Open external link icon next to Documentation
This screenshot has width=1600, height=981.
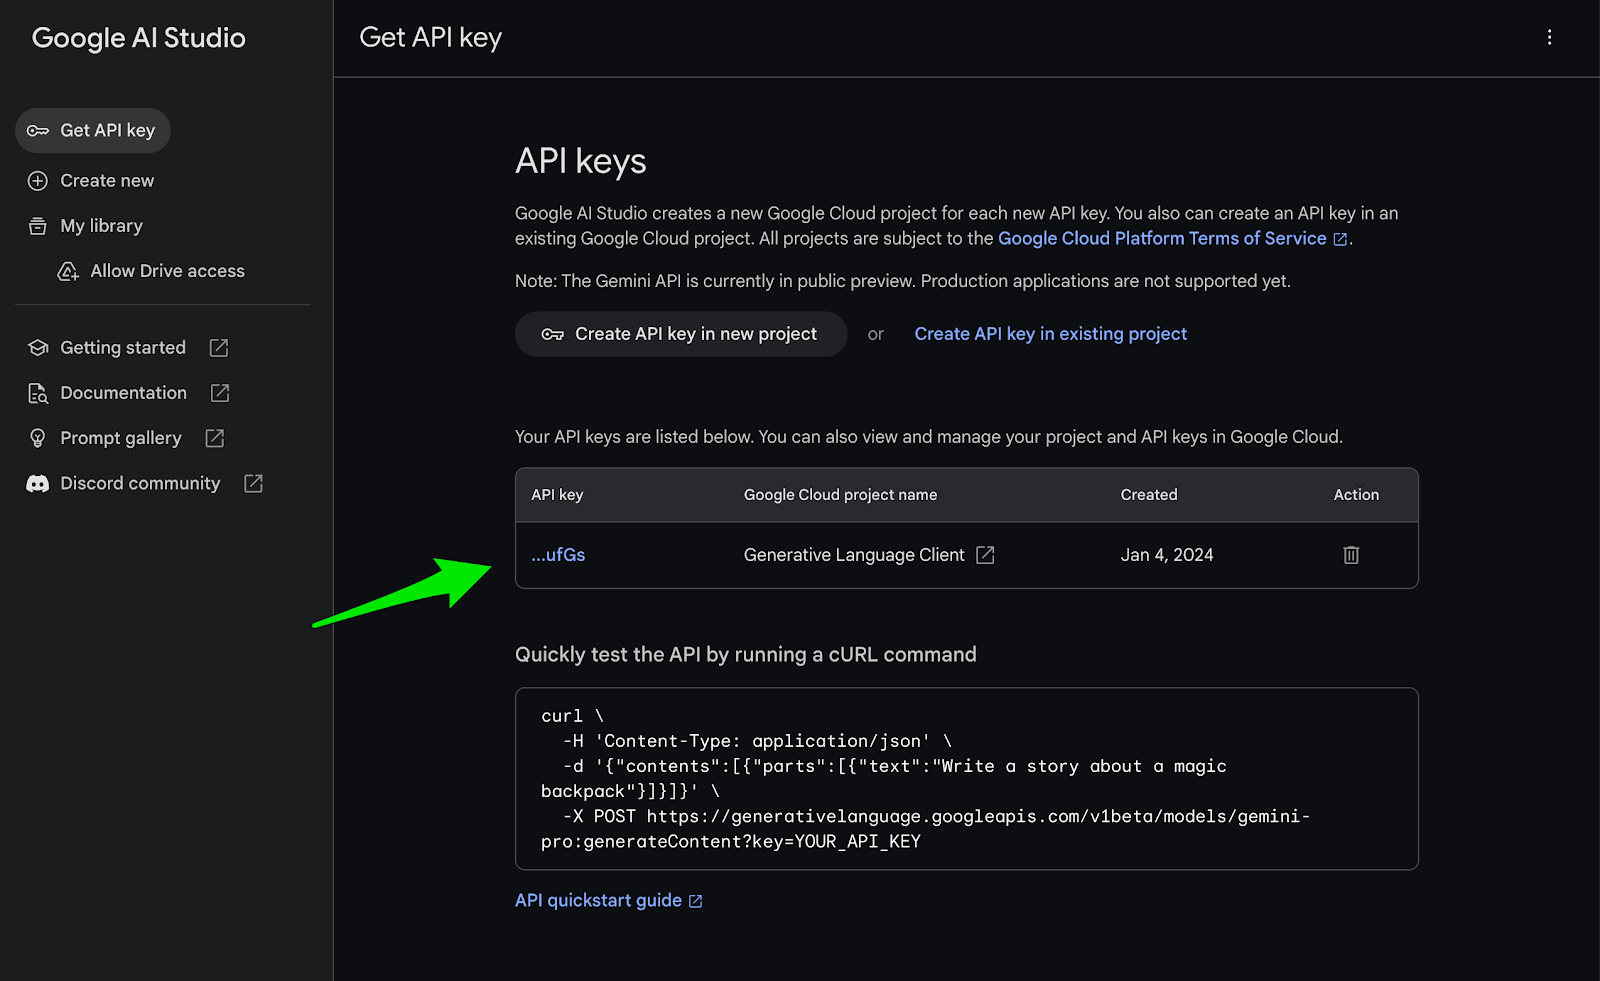[220, 393]
